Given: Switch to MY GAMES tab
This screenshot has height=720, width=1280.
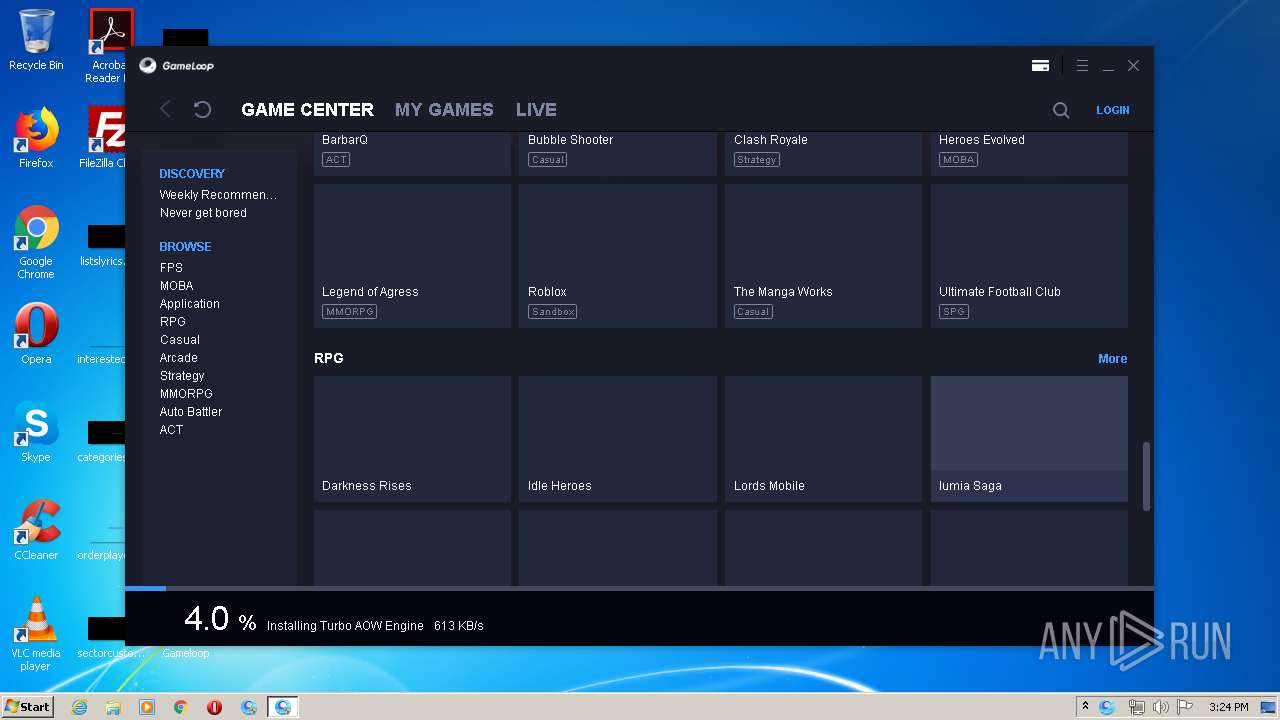Looking at the screenshot, I should (444, 110).
